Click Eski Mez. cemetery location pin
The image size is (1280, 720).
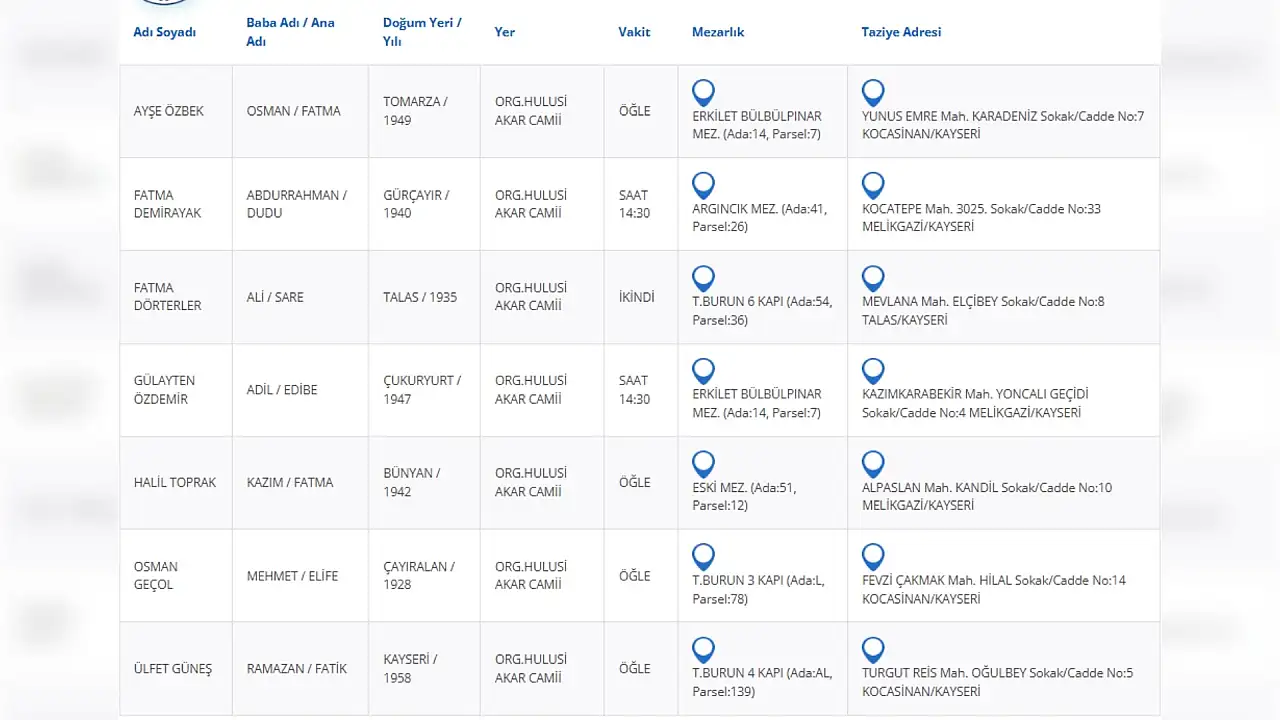click(x=703, y=464)
